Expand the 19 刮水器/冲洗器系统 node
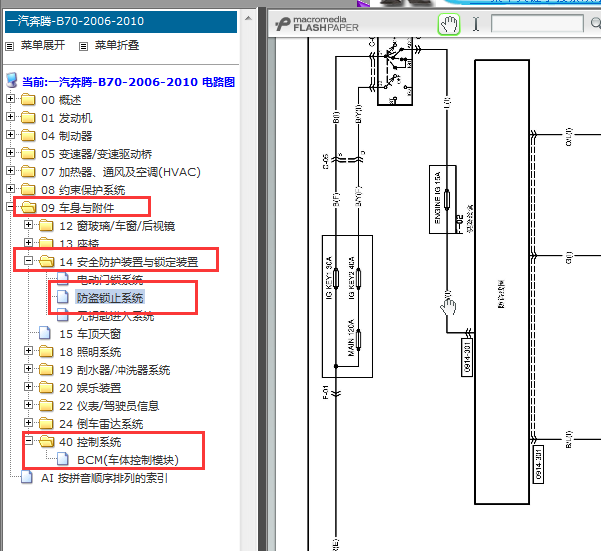 [x=28, y=369]
